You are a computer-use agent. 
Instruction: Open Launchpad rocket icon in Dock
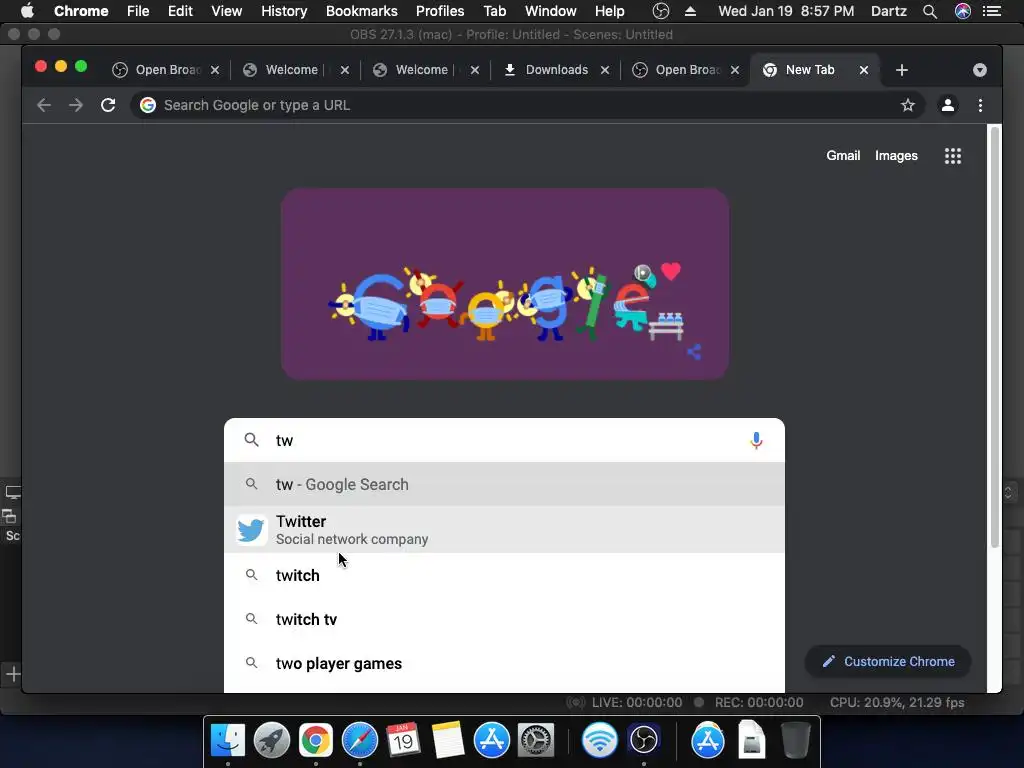pyautogui.click(x=272, y=740)
